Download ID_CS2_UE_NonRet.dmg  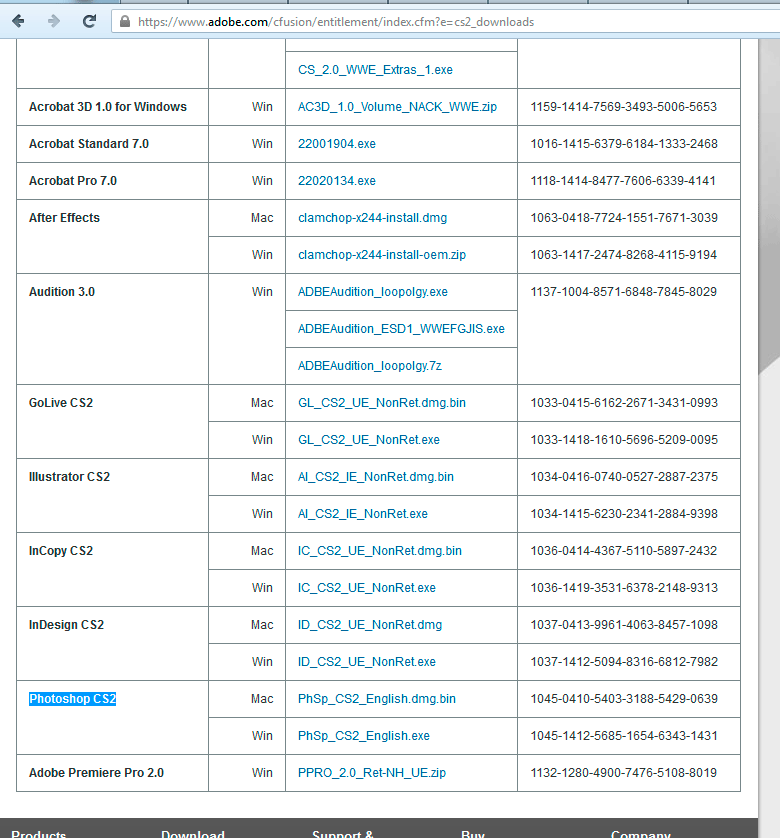[x=370, y=625]
